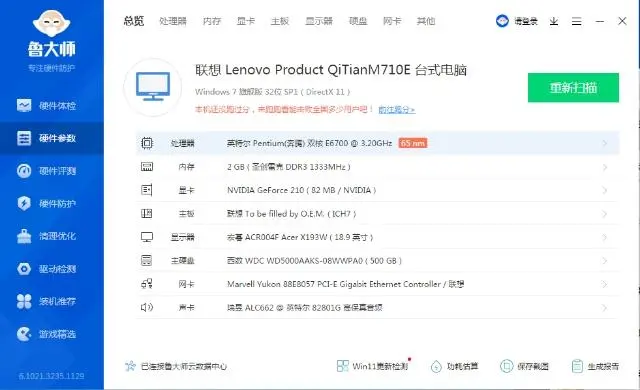The width and height of the screenshot is (640, 390).
Task: Click the display monitor row icon
Action: tap(147, 237)
